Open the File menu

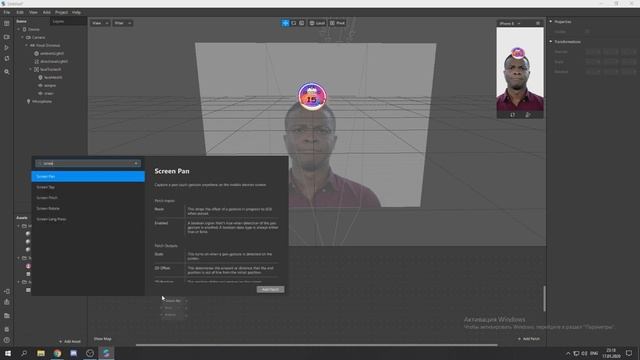[7, 13]
